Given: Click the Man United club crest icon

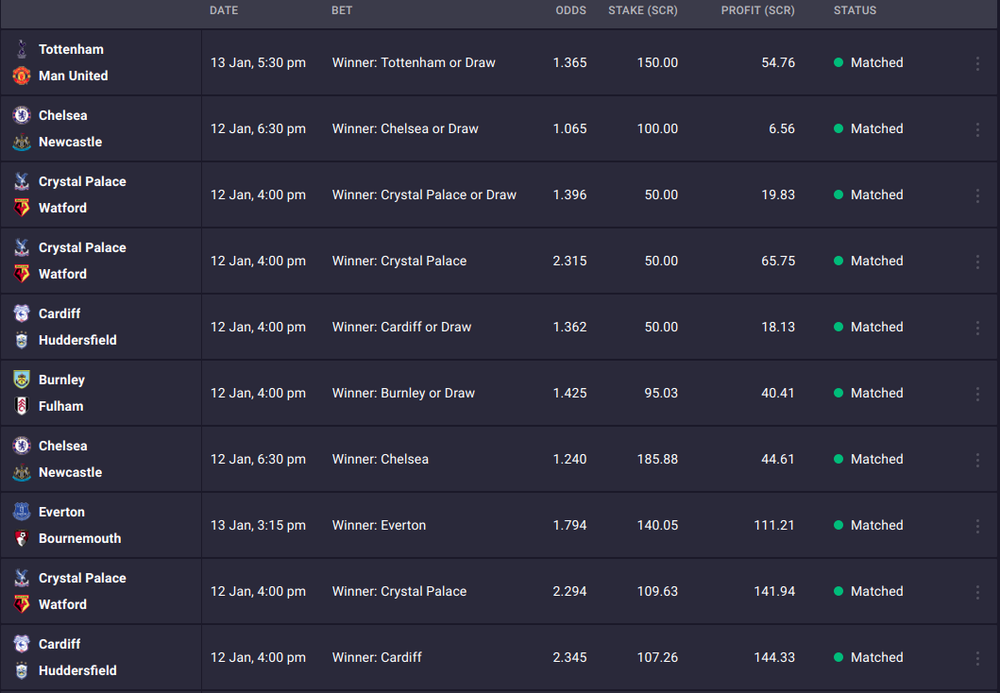Looking at the screenshot, I should coord(22,76).
